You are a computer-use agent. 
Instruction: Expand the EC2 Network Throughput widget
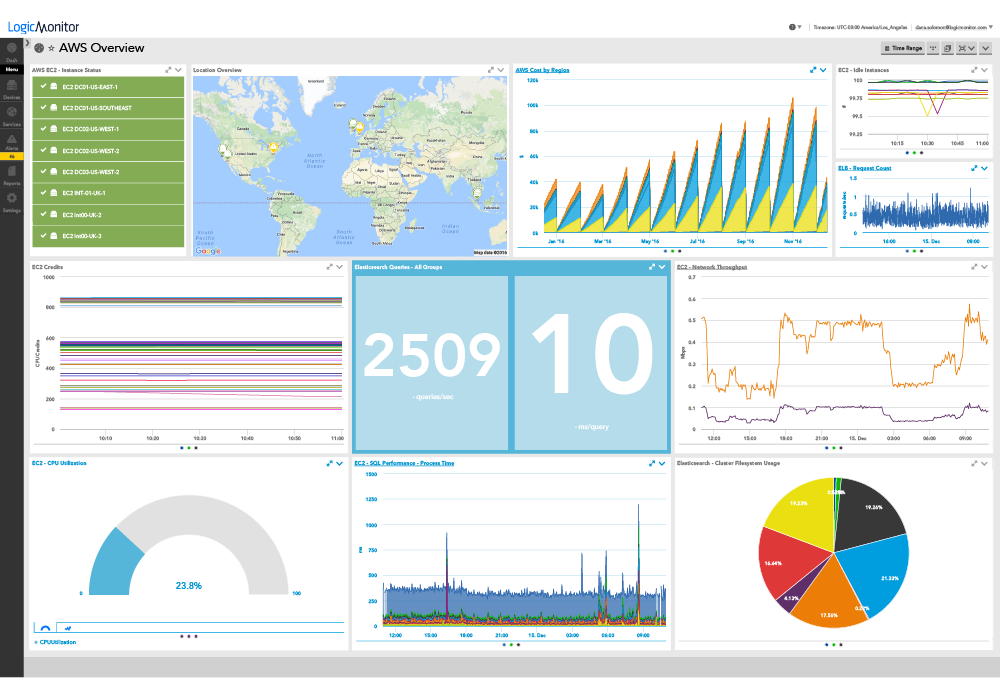coord(974,267)
